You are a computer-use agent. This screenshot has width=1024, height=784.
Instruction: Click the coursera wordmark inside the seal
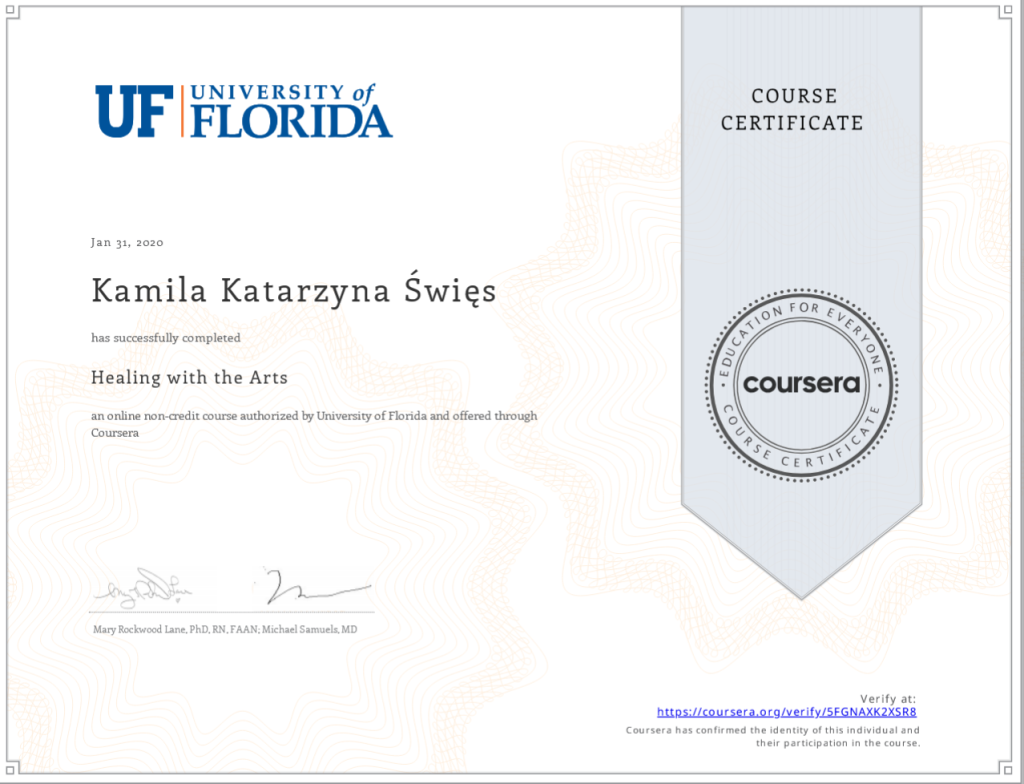coord(801,384)
